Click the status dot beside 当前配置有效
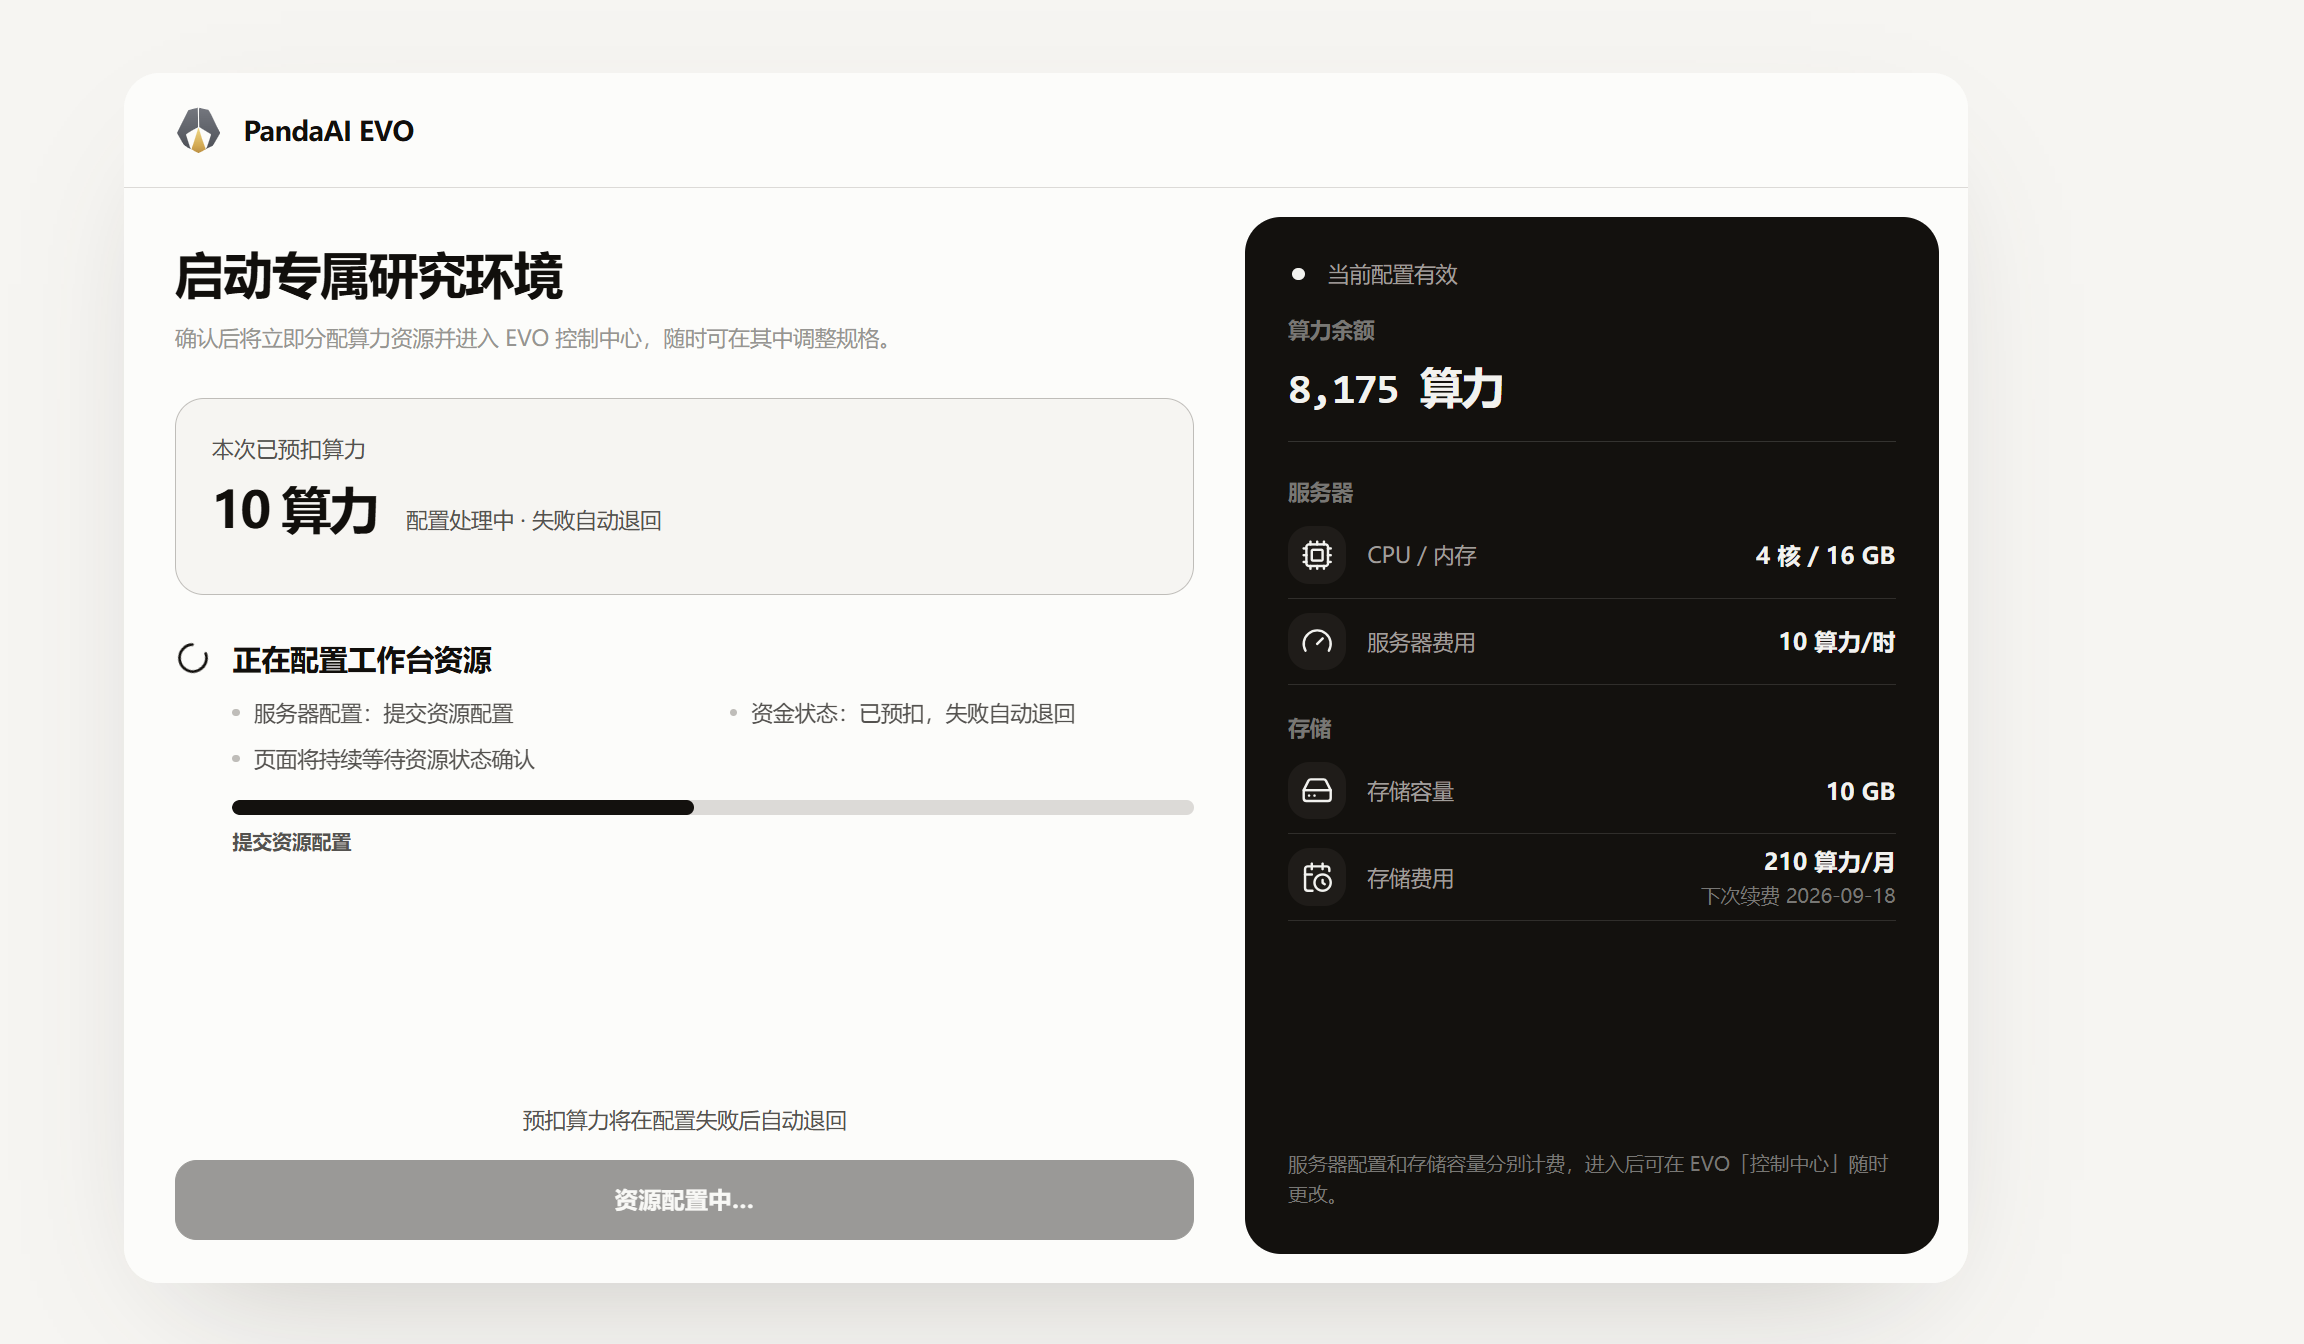2304x1344 pixels. coord(1298,274)
